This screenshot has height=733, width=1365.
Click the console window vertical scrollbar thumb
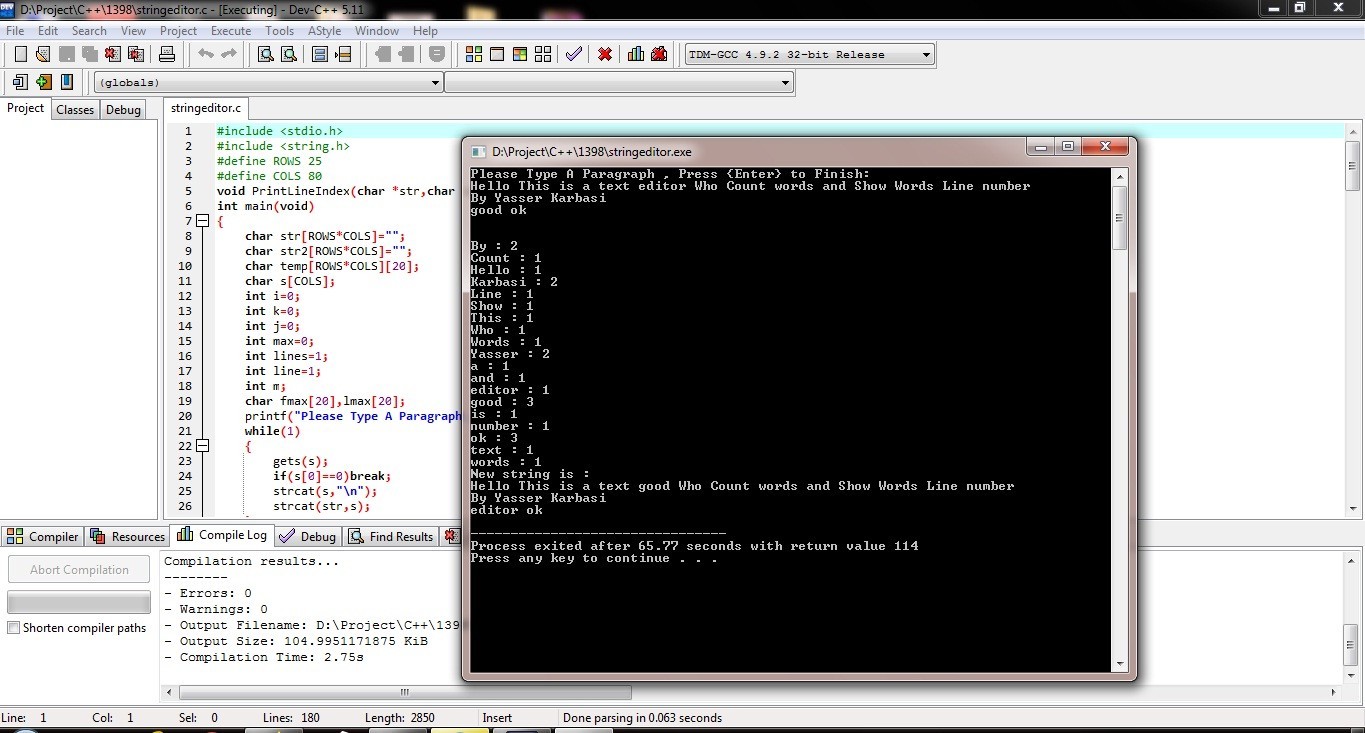click(x=1120, y=217)
